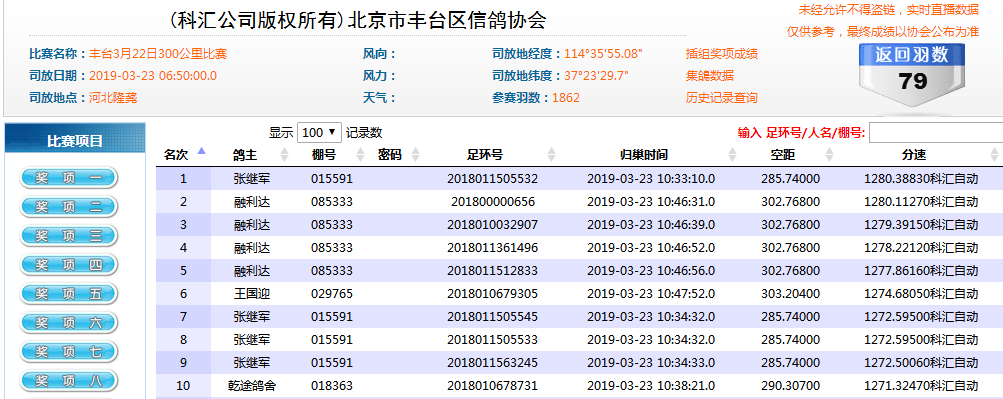This screenshot has width=1003, height=399.
Task: Select ring number 2018011361496
Action: (x=493, y=248)
